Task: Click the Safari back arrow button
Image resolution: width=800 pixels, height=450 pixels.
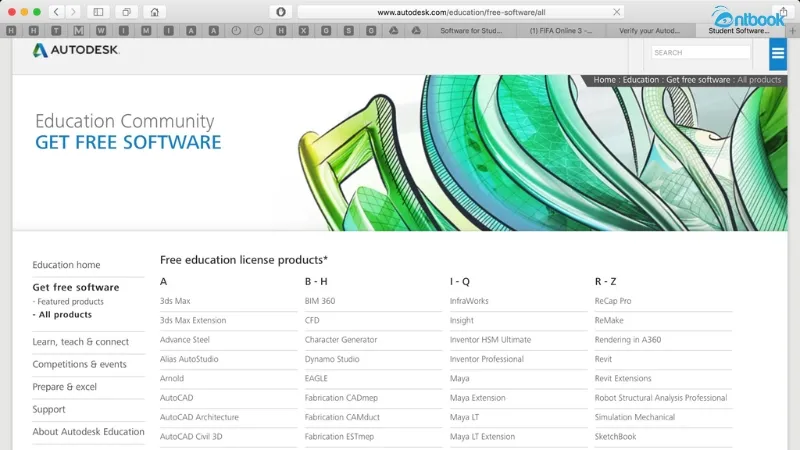Action: (55, 12)
